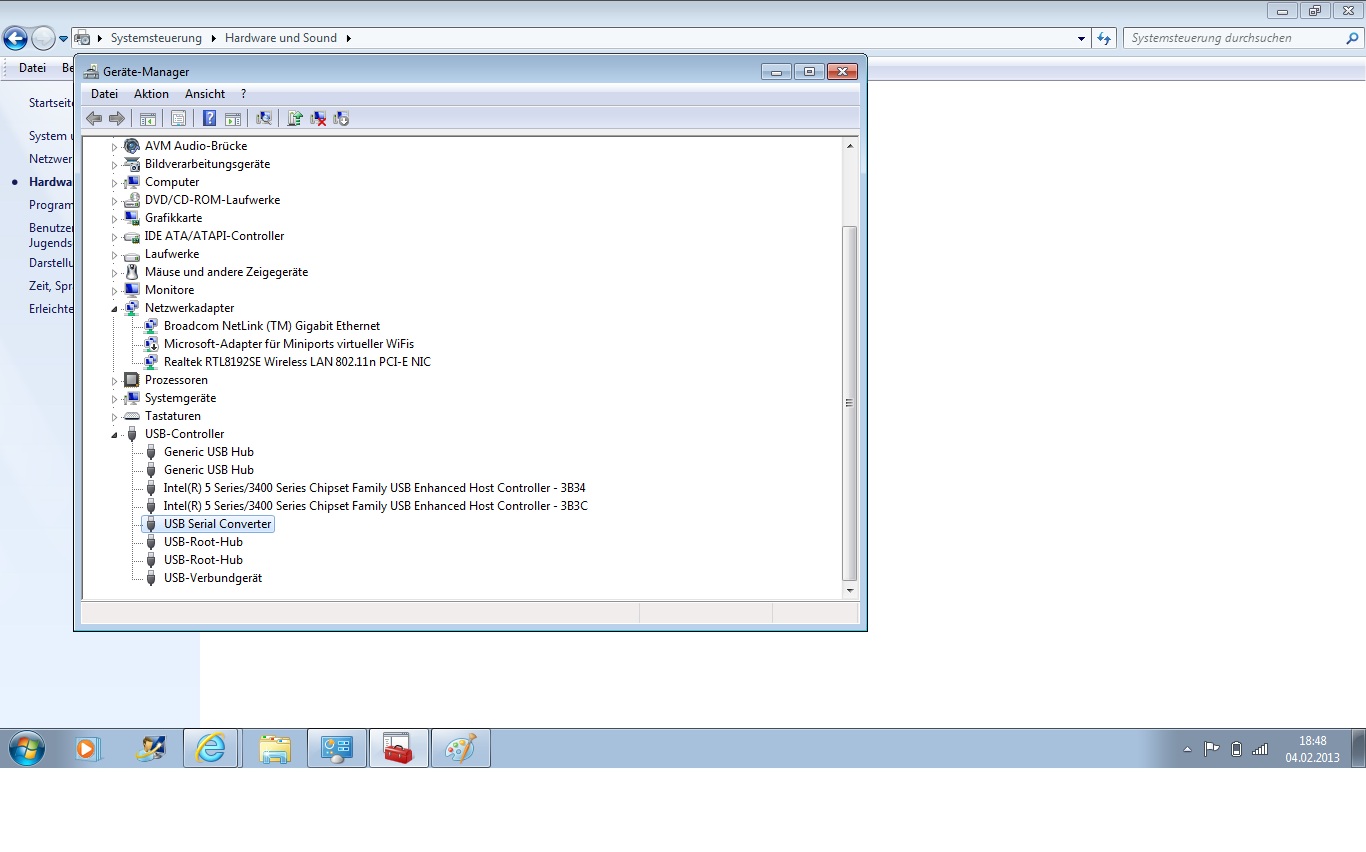Click the device list scrollbar thumb
Image resolution: width=1366 pixels, height=852 pixels.
point(850,403)
